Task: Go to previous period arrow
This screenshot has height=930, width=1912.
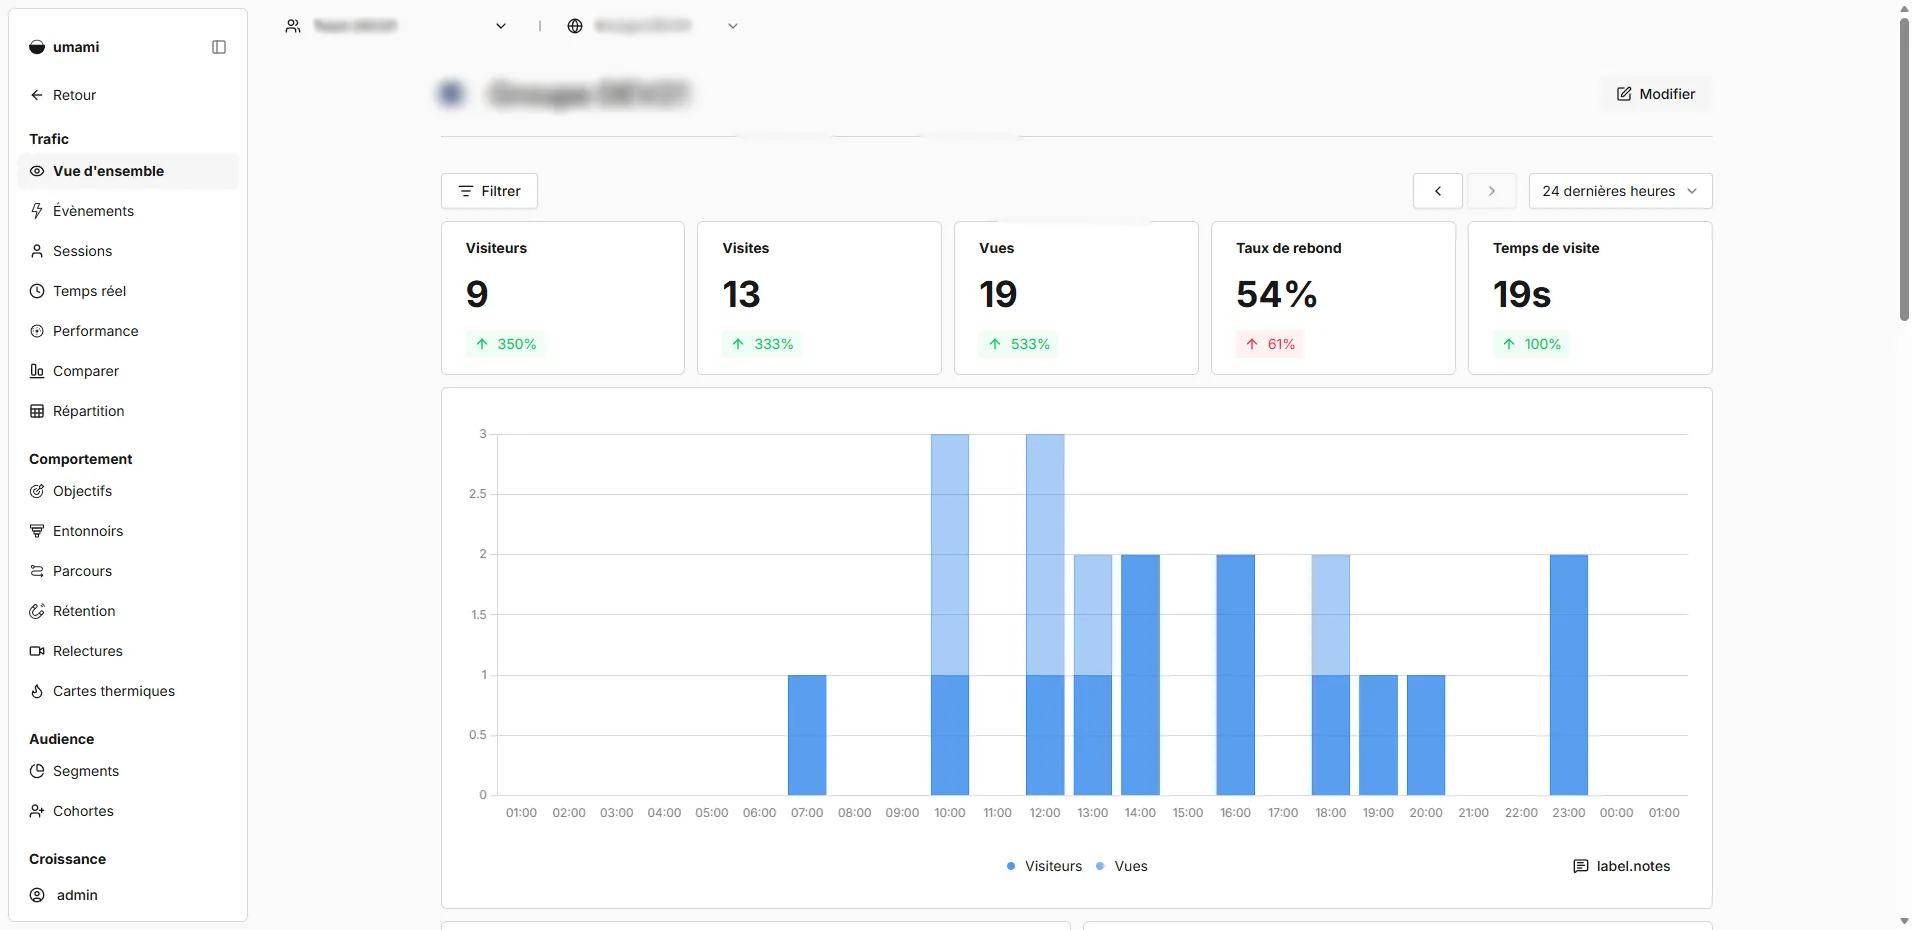Action: click(x=1438, y=191)
